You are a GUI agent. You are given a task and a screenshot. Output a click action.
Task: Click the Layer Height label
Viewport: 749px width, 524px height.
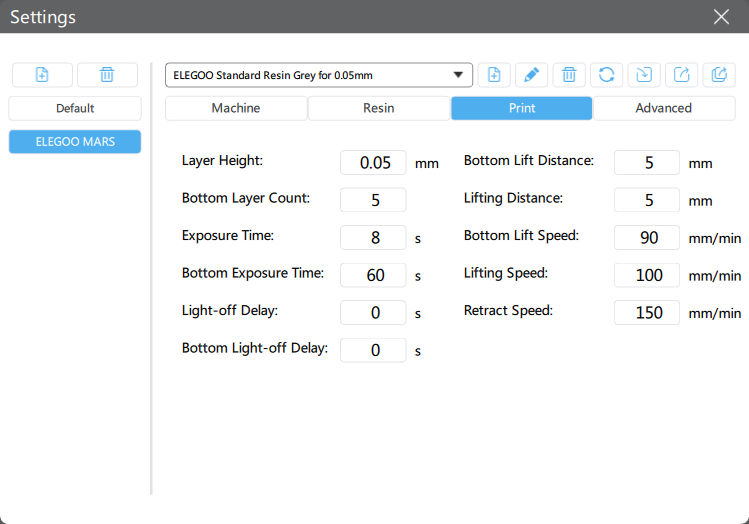(x=222, y=160)
